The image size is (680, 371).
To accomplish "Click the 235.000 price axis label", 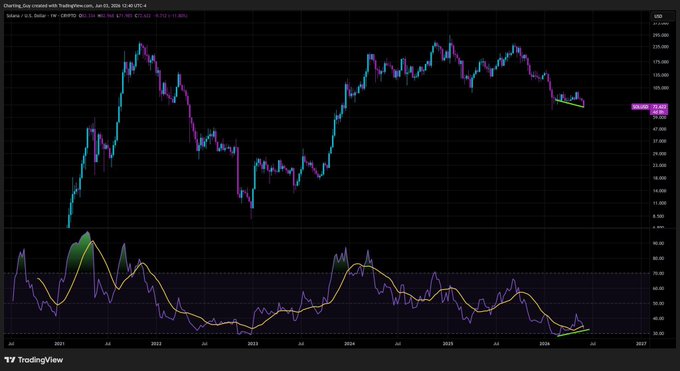I will pos(660,46).
